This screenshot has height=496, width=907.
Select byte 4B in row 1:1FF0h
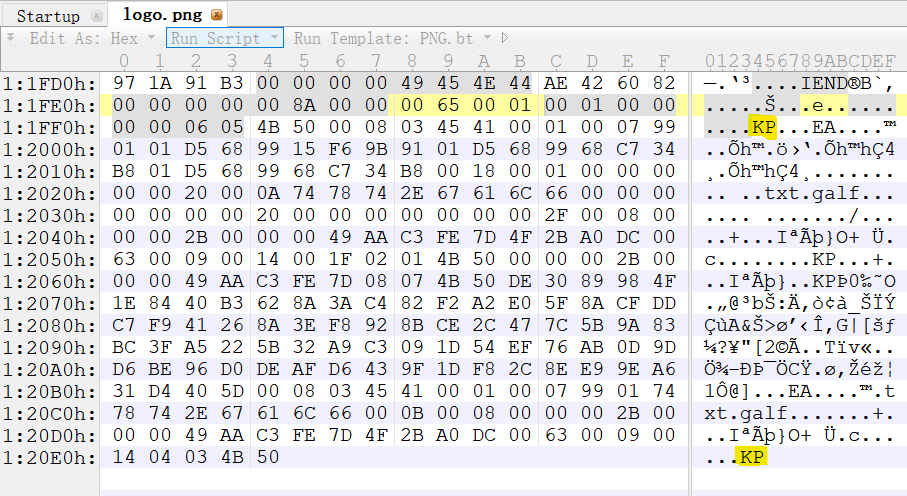pyautogui.click(x=268, y=128)
